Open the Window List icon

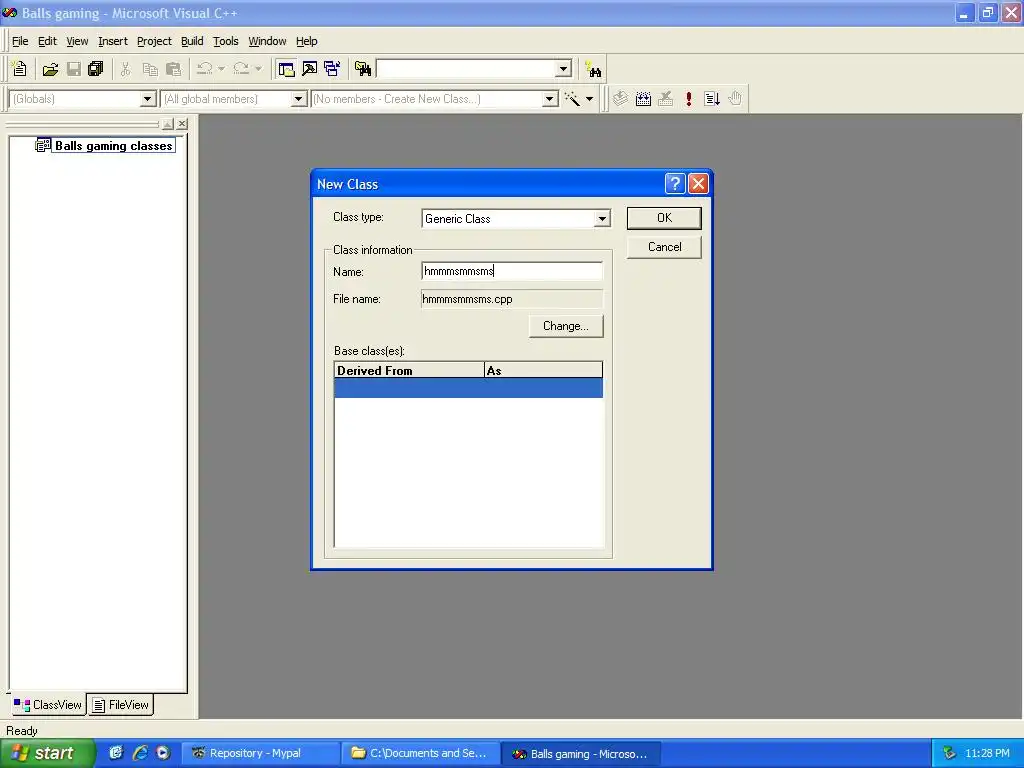332,69
